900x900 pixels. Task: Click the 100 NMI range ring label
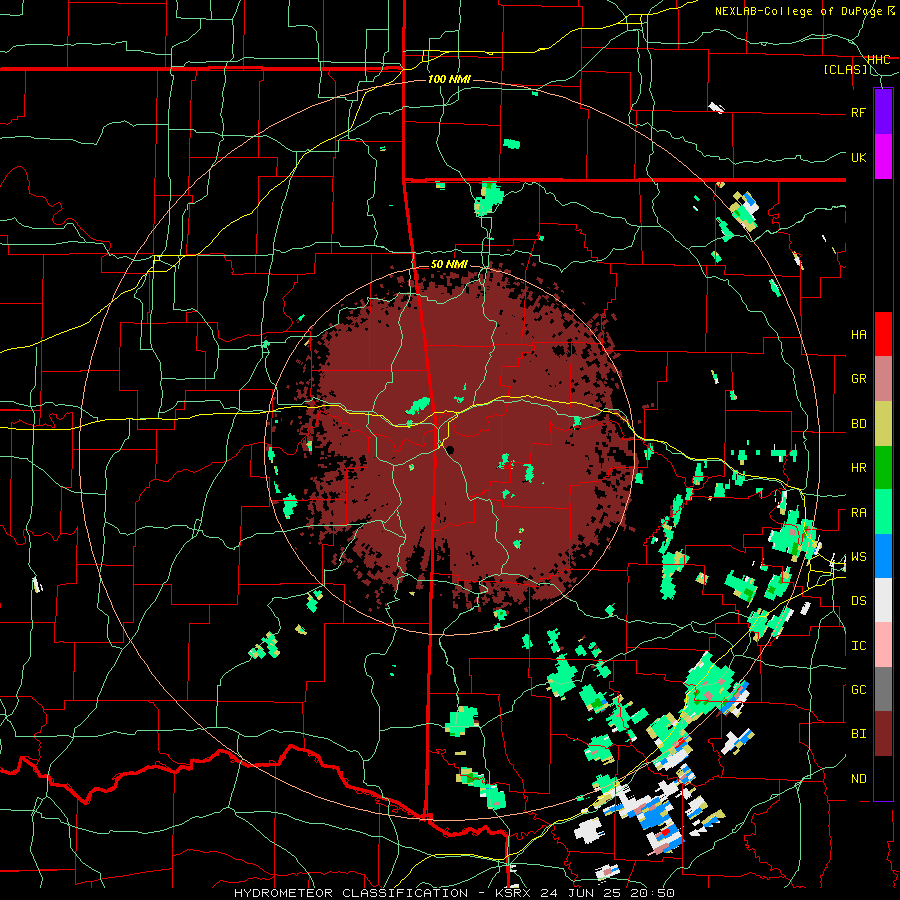coord(449,79)
